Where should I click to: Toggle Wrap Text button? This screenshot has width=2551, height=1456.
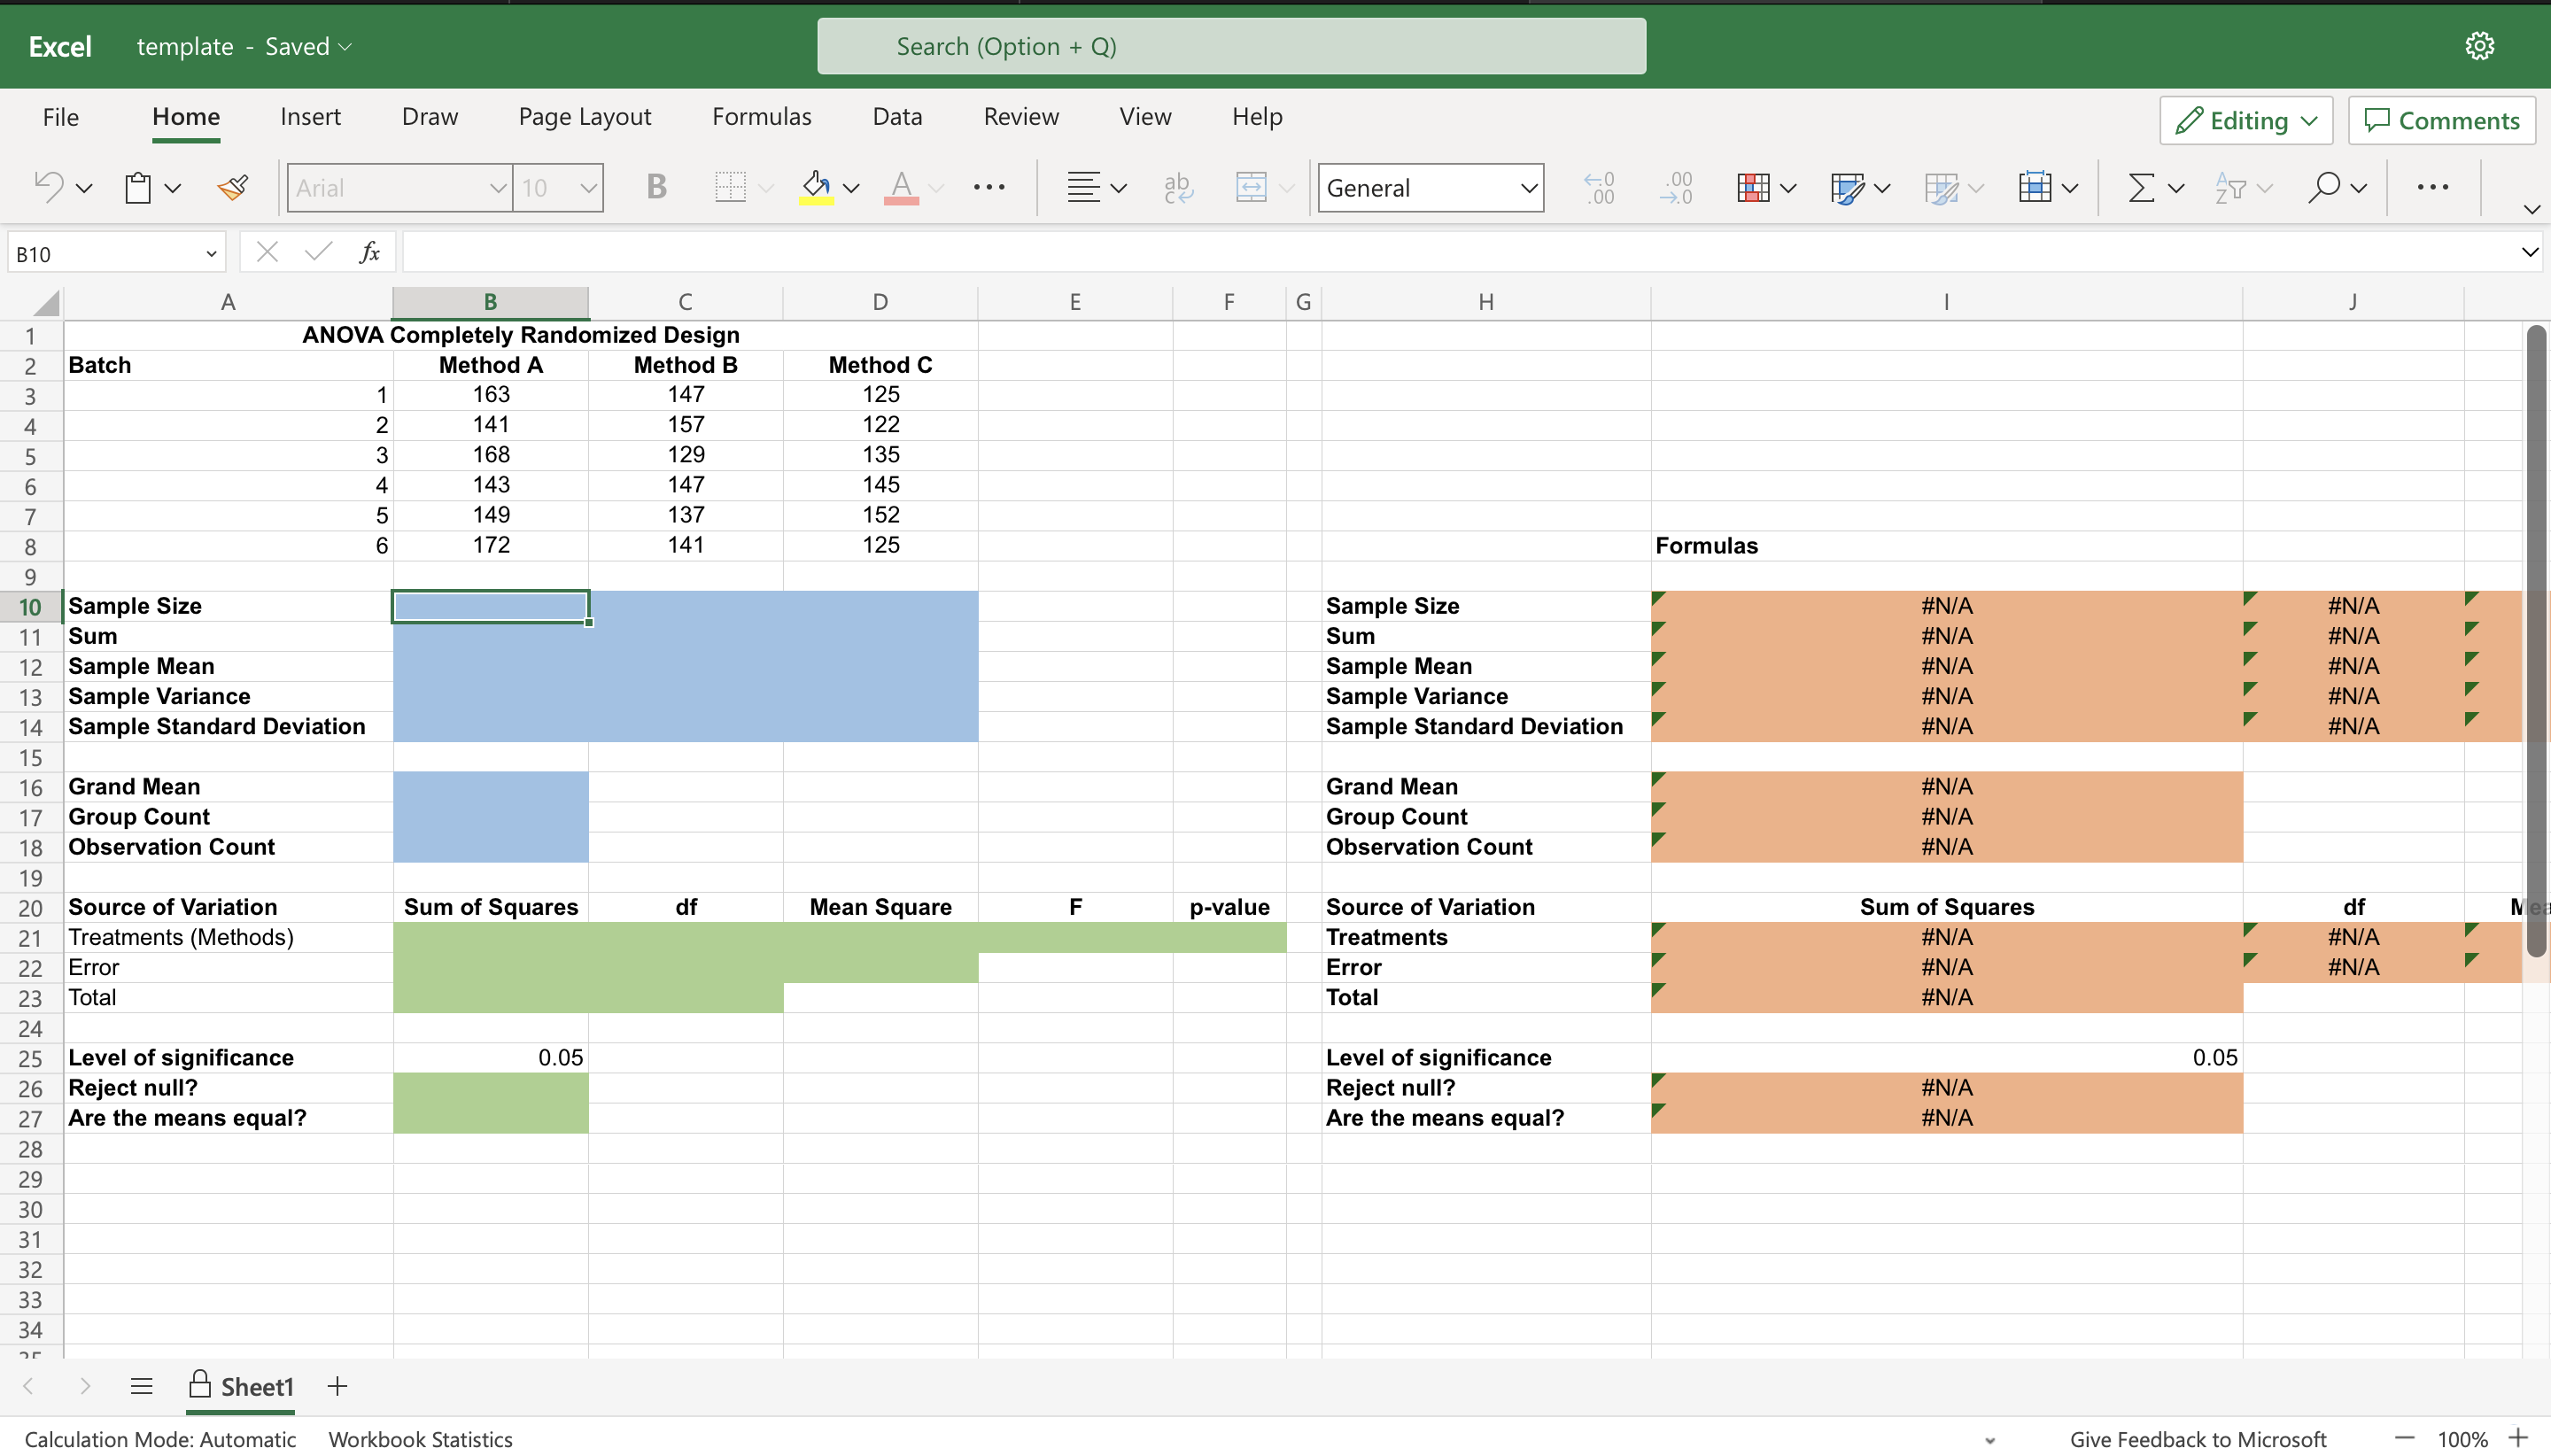tap(1178, 187)
